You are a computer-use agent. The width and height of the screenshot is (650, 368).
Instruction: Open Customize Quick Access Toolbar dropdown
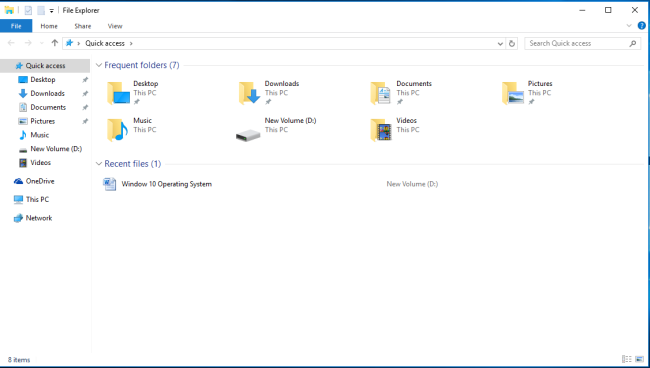point(51,11)
